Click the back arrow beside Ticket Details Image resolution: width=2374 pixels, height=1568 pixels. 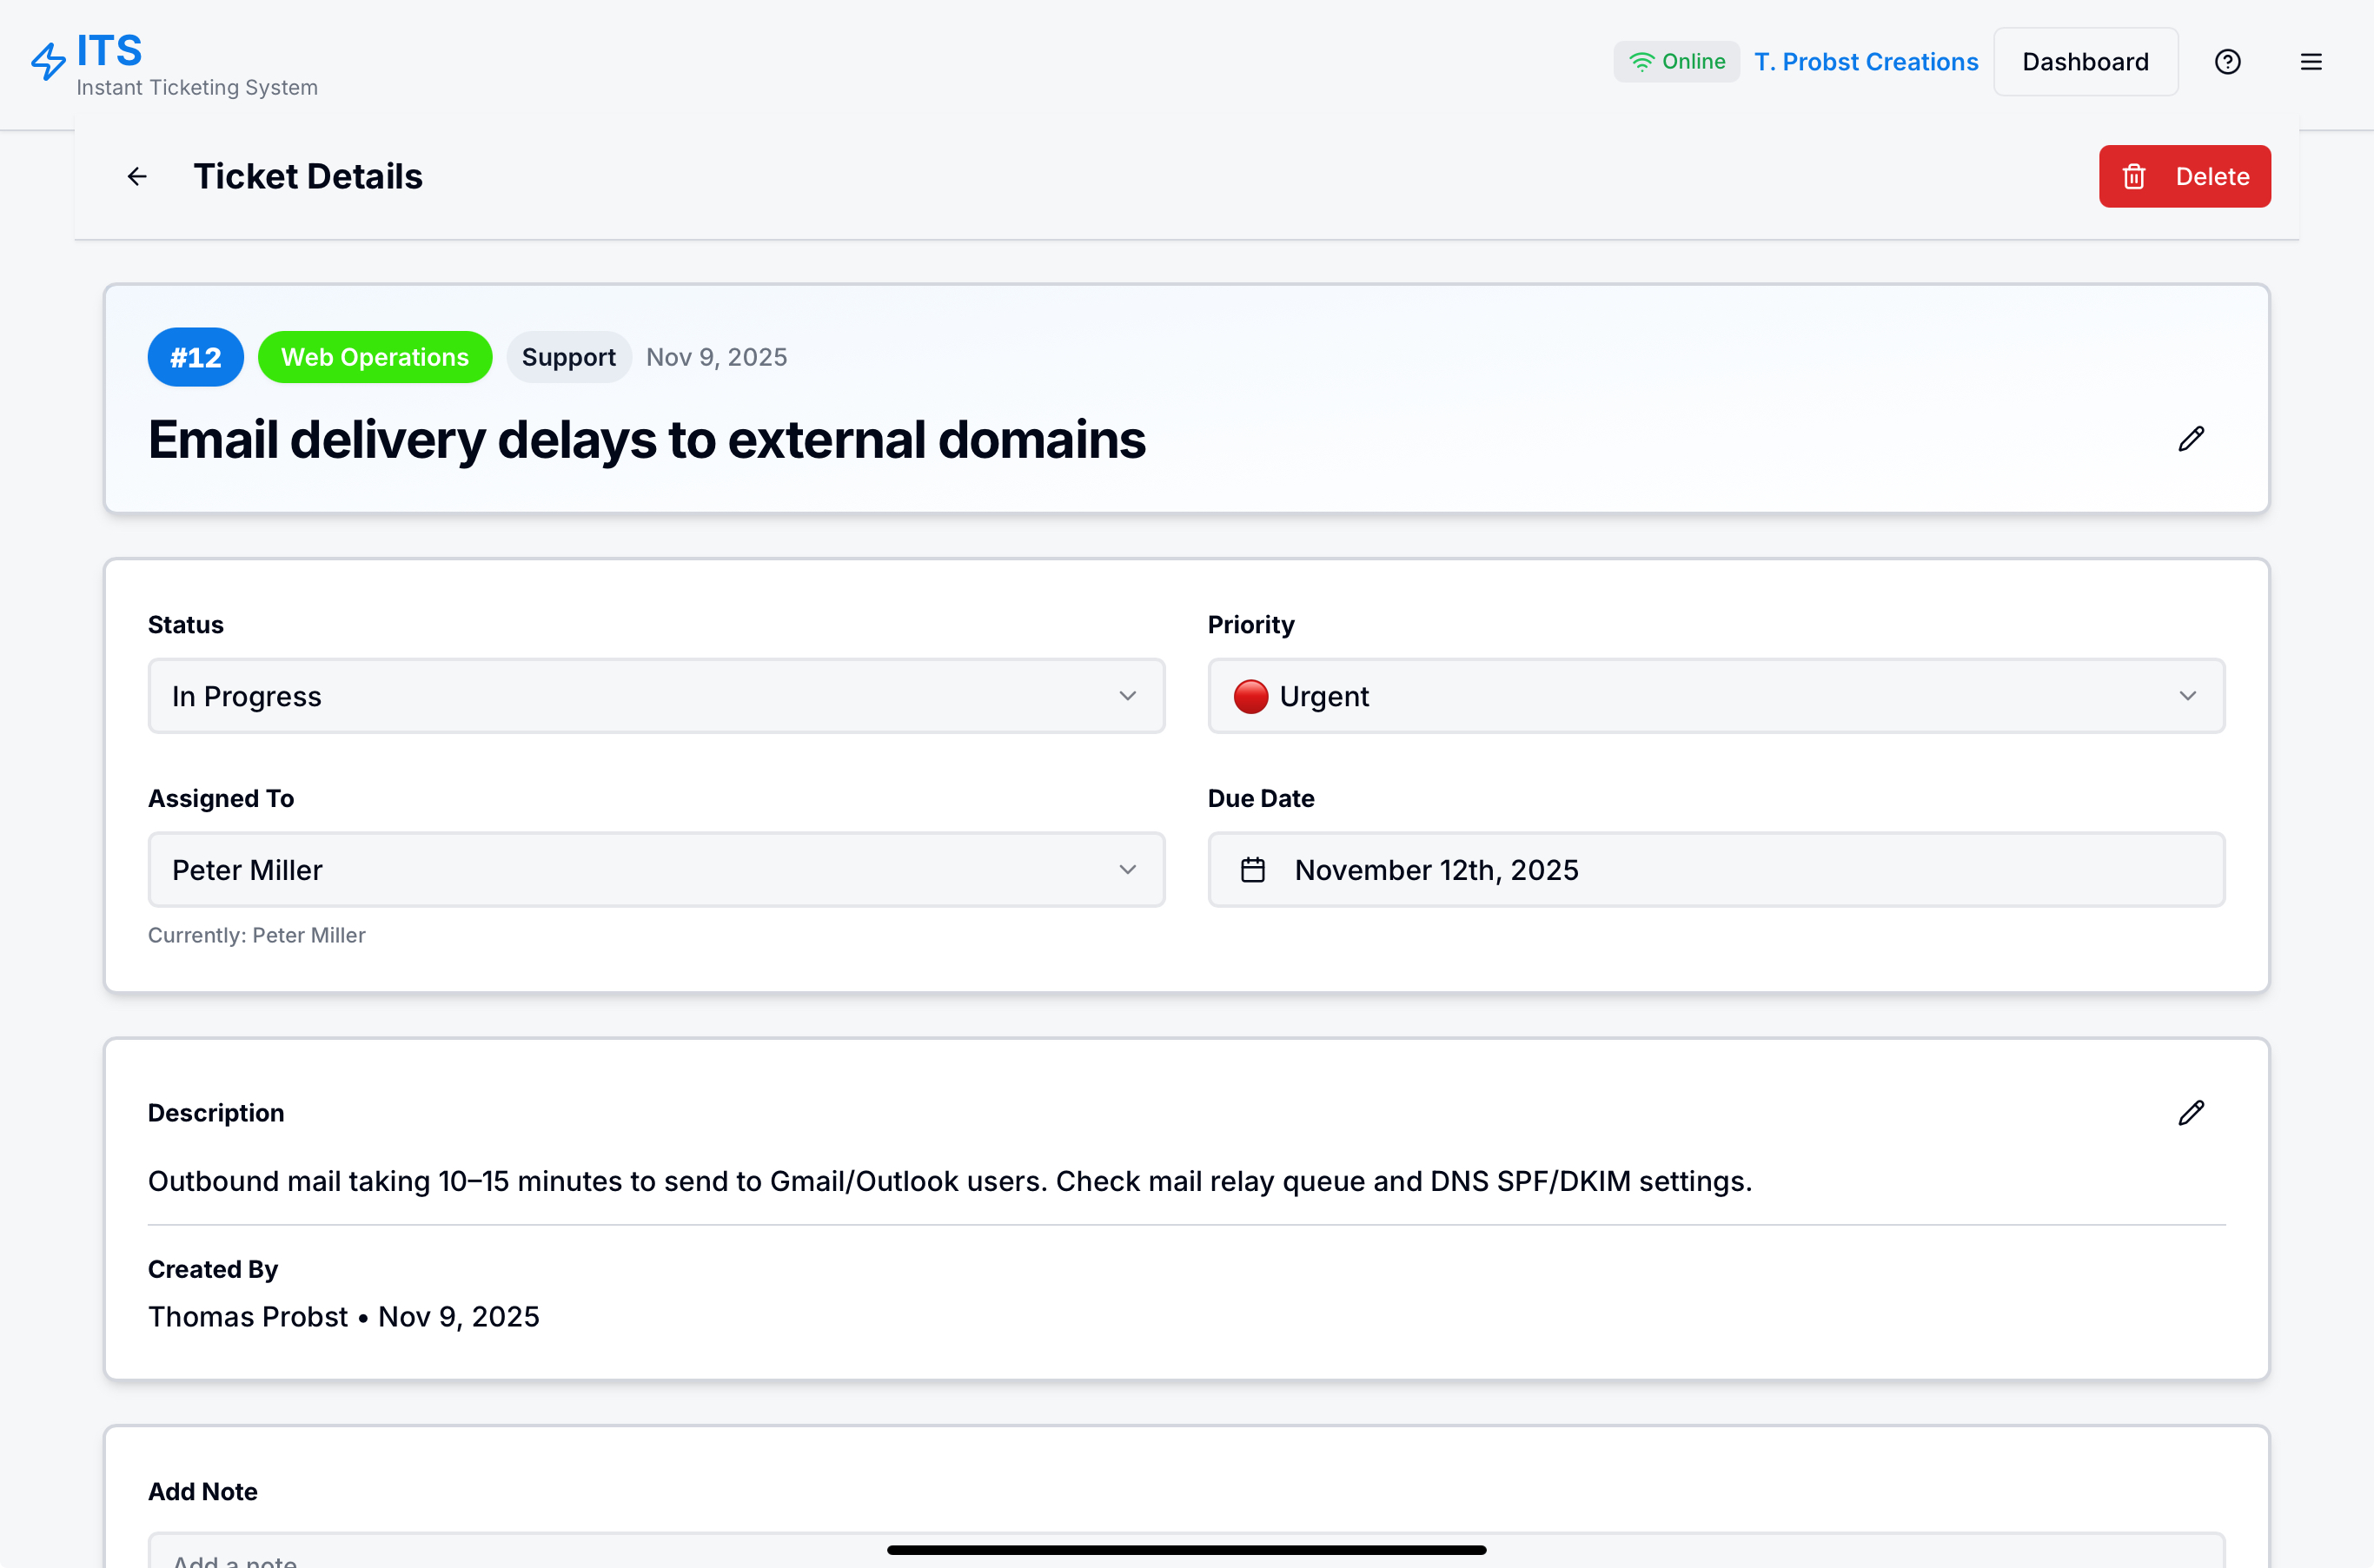[137, 177]
